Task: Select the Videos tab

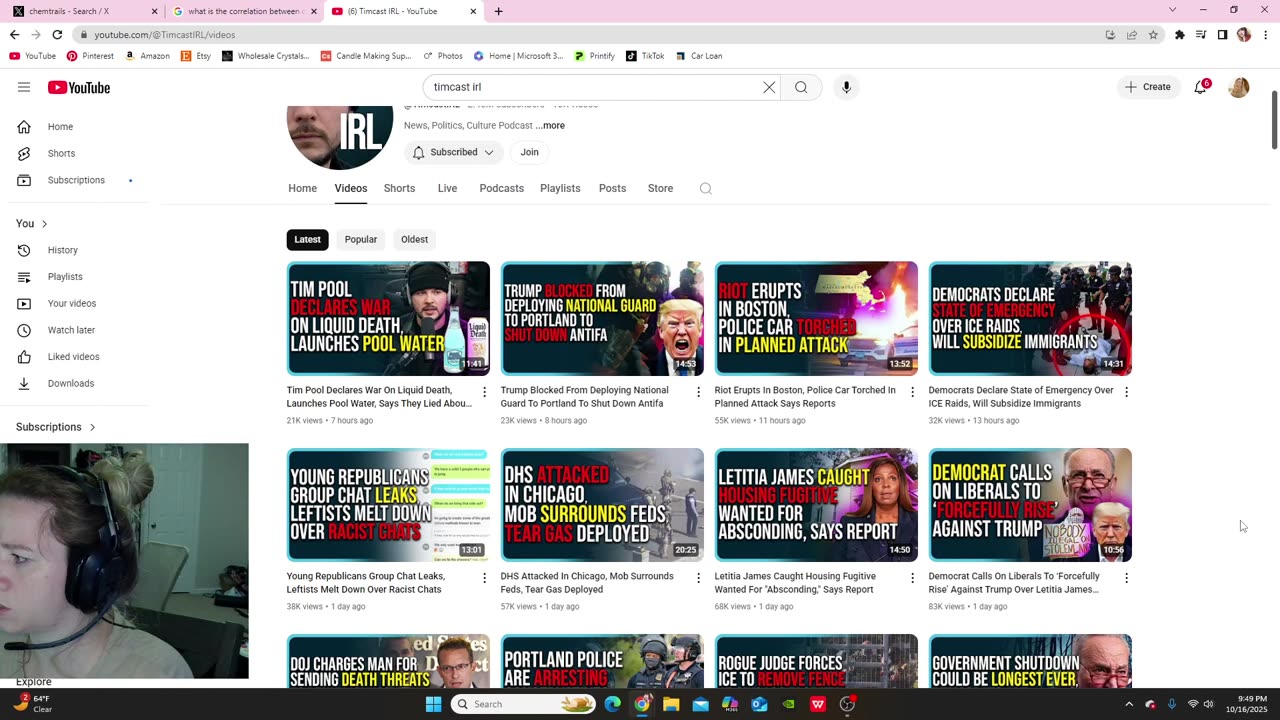Action: [351, 188]
